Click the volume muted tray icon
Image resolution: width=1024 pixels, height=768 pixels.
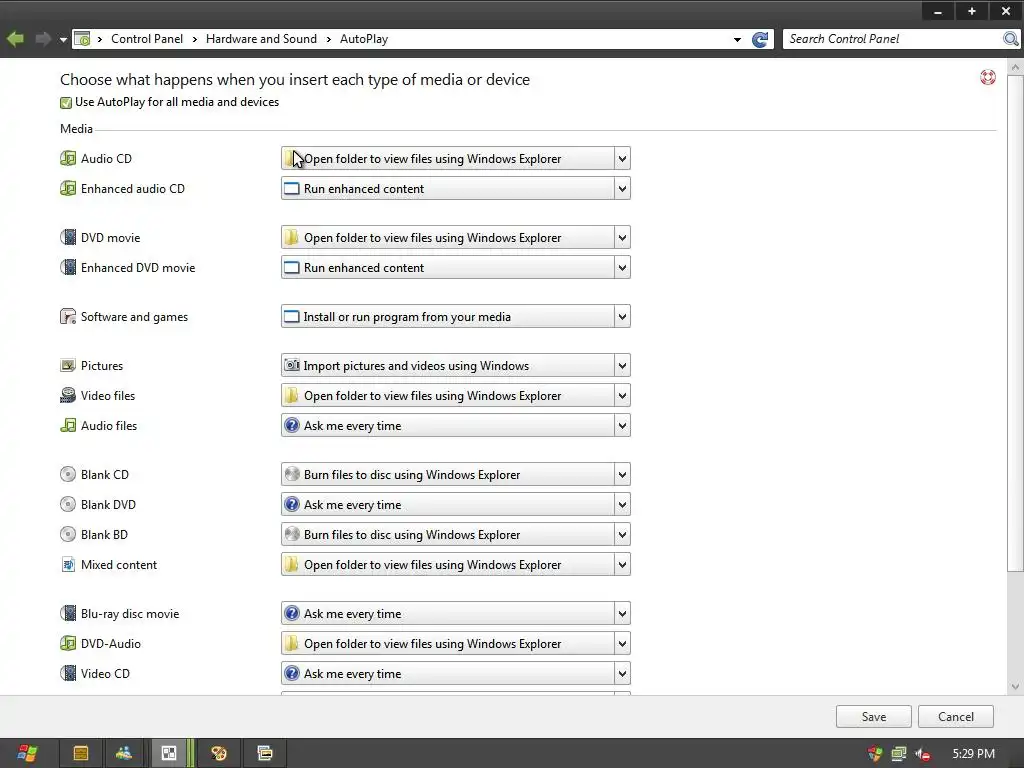tap(923, 754)
